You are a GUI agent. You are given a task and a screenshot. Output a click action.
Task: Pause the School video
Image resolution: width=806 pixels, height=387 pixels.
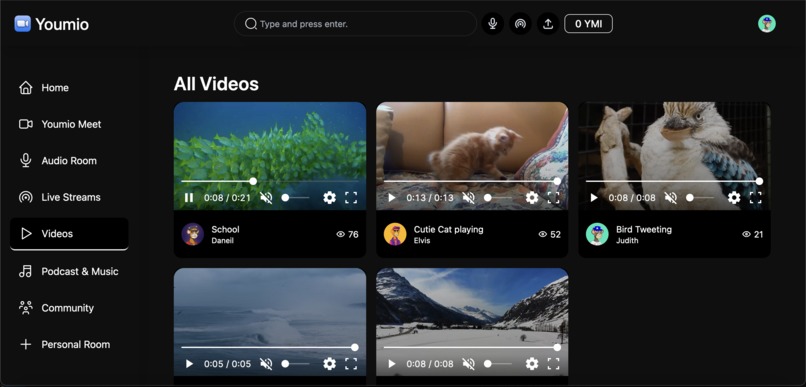189,198
